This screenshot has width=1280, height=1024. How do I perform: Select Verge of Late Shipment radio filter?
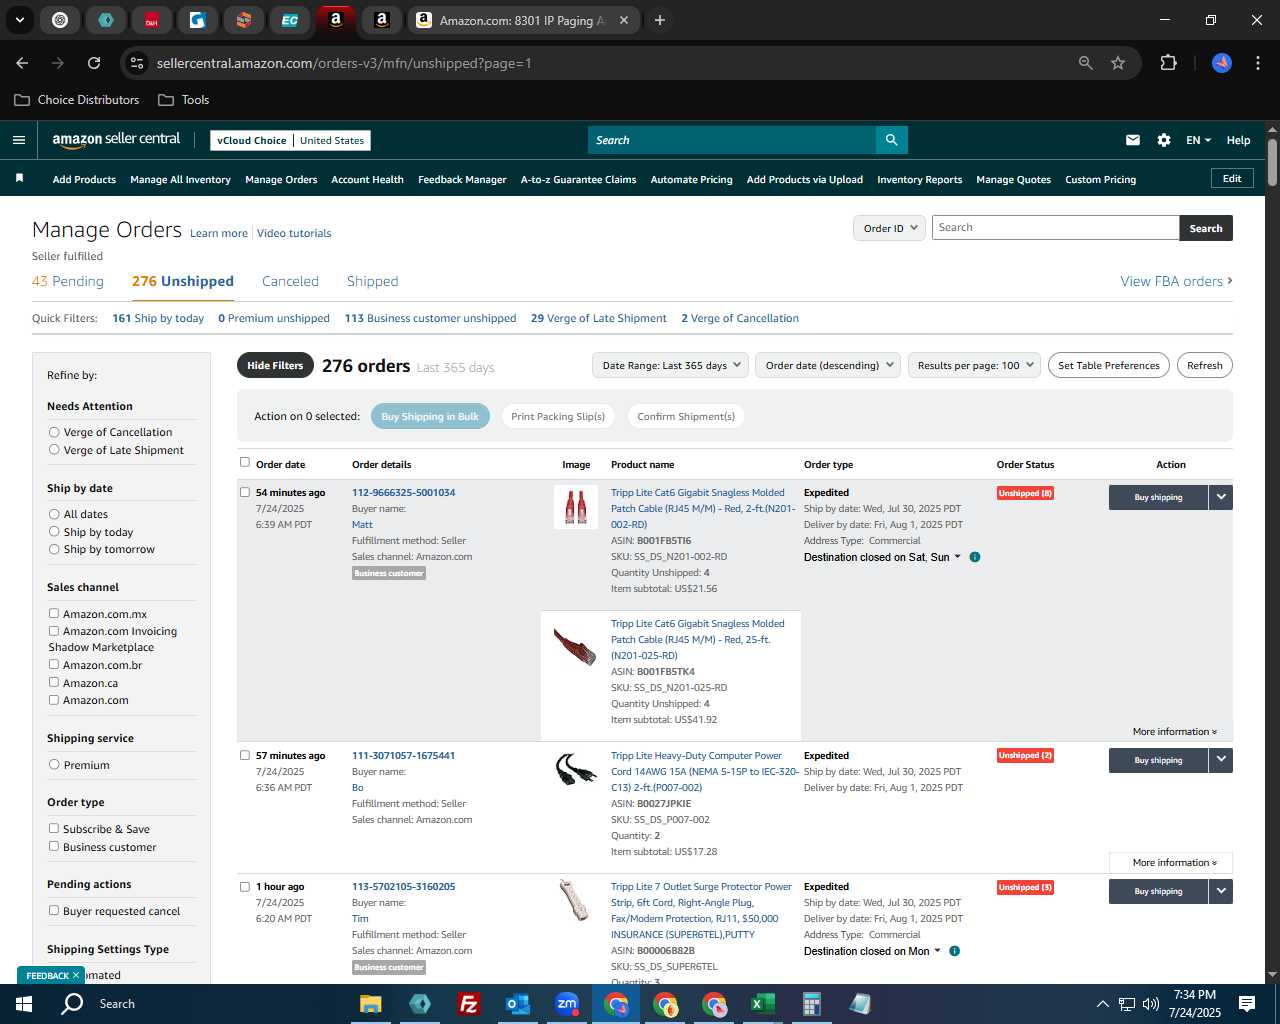point(54,450)
